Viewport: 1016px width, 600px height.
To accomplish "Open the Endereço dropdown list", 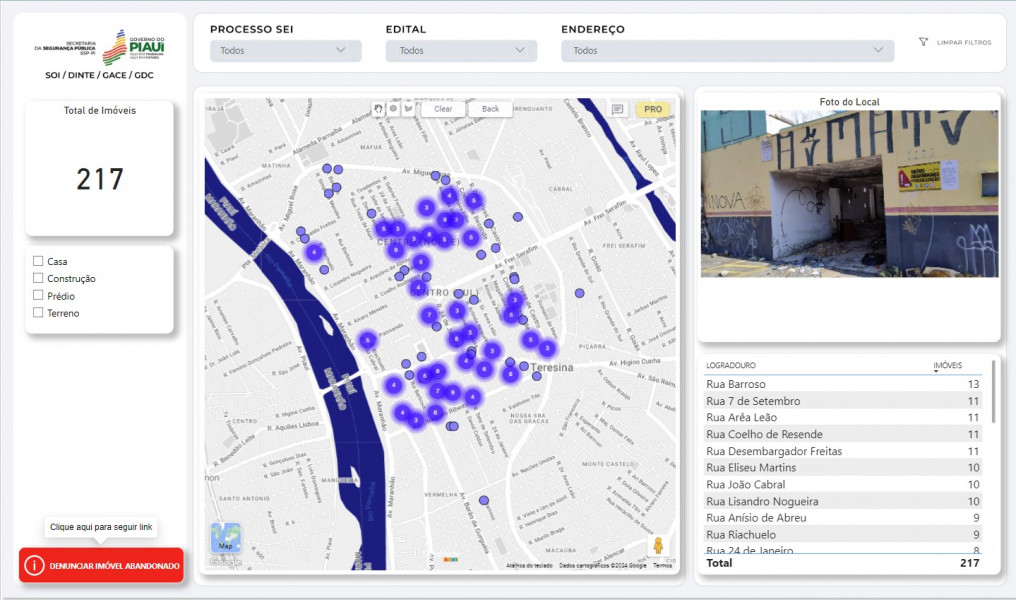I will [x=727, y=50].
